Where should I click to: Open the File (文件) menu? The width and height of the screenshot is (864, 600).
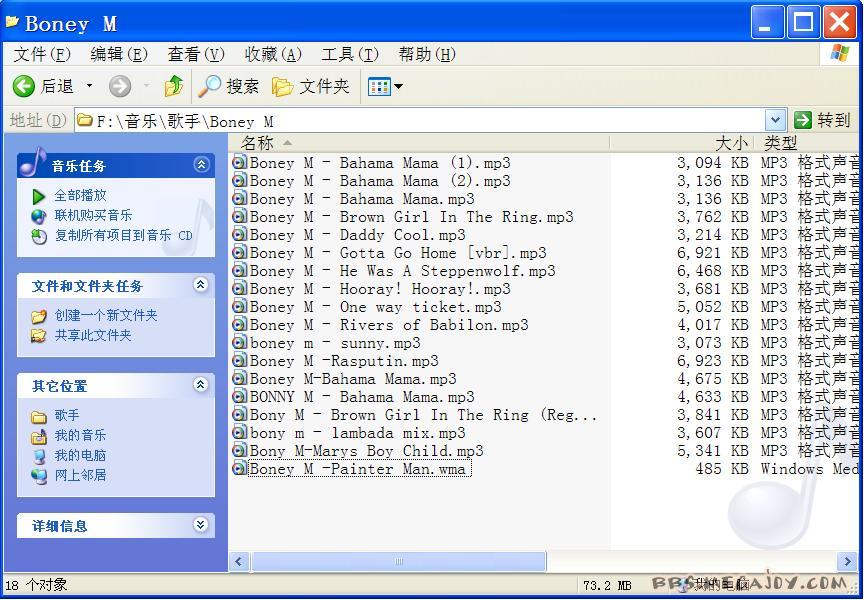tap(42, 55)
